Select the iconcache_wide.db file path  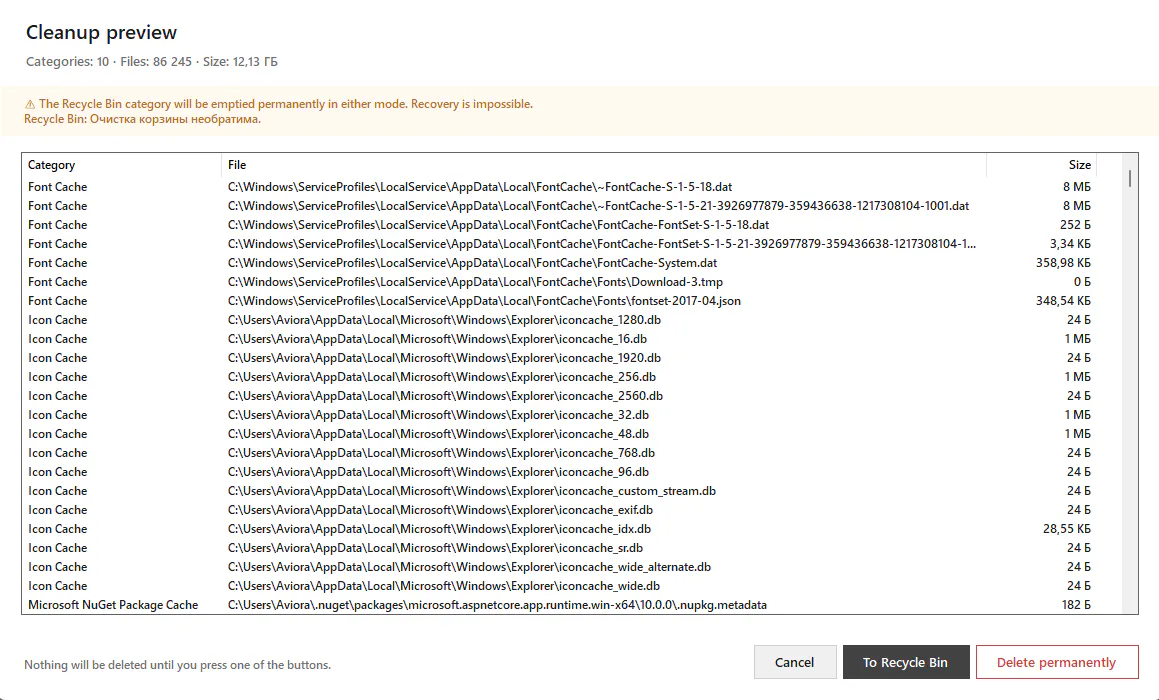pyautogui.click(x=443, y=586)
